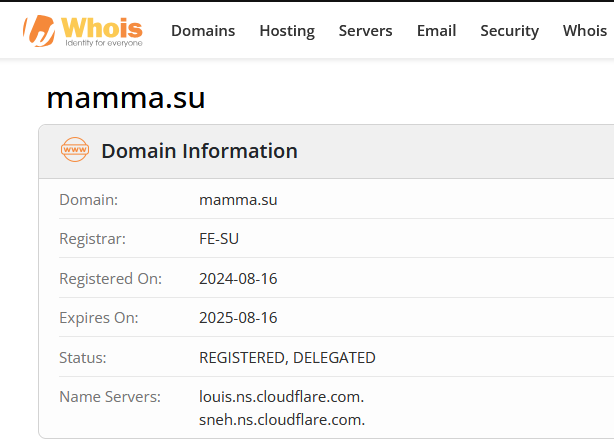Click the orange www globe icon

[x=75, y=150]
